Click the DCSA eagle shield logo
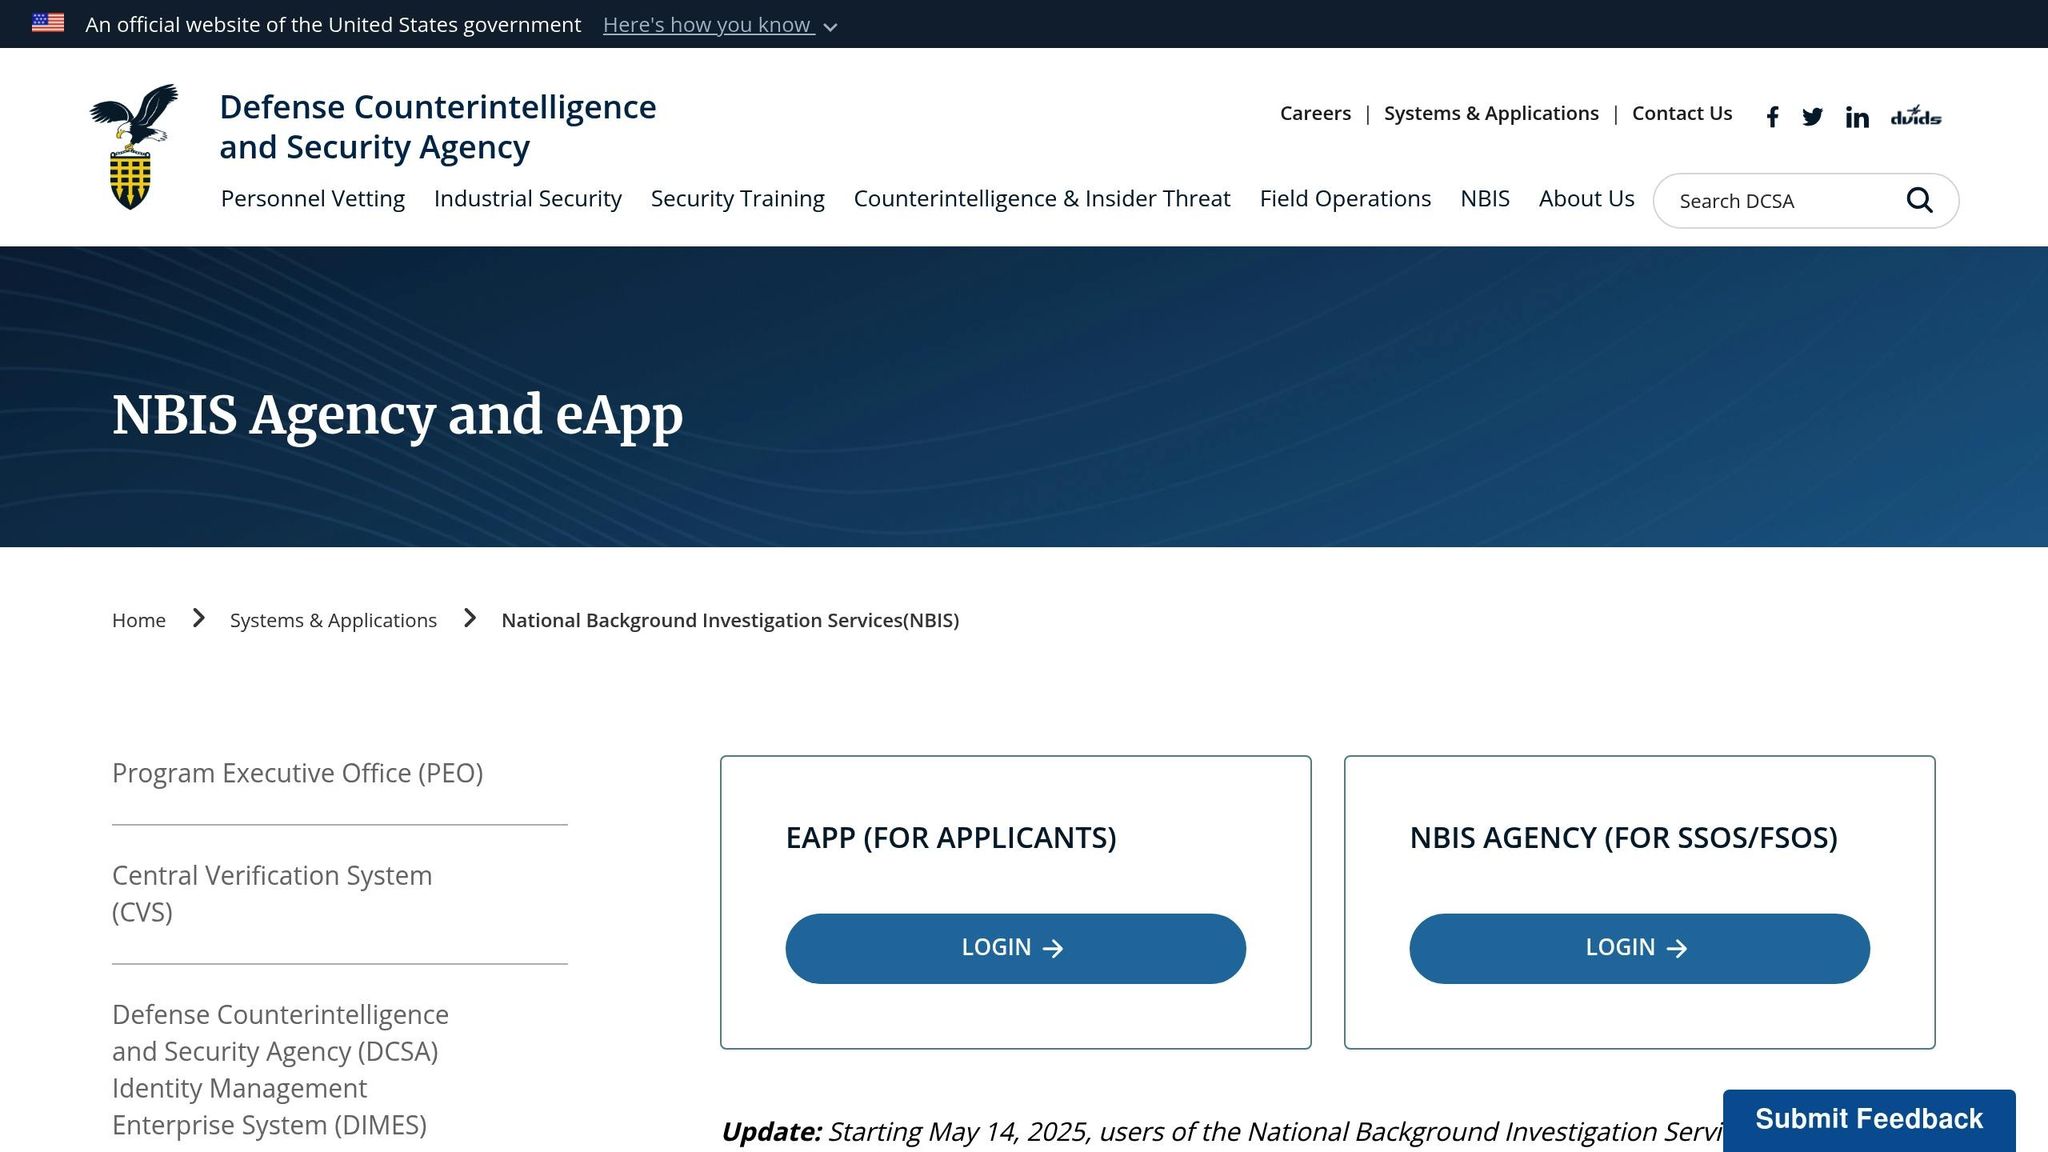Viewport: 2048px width, 1152px height. pyautogui.click(x=133, y=147)
